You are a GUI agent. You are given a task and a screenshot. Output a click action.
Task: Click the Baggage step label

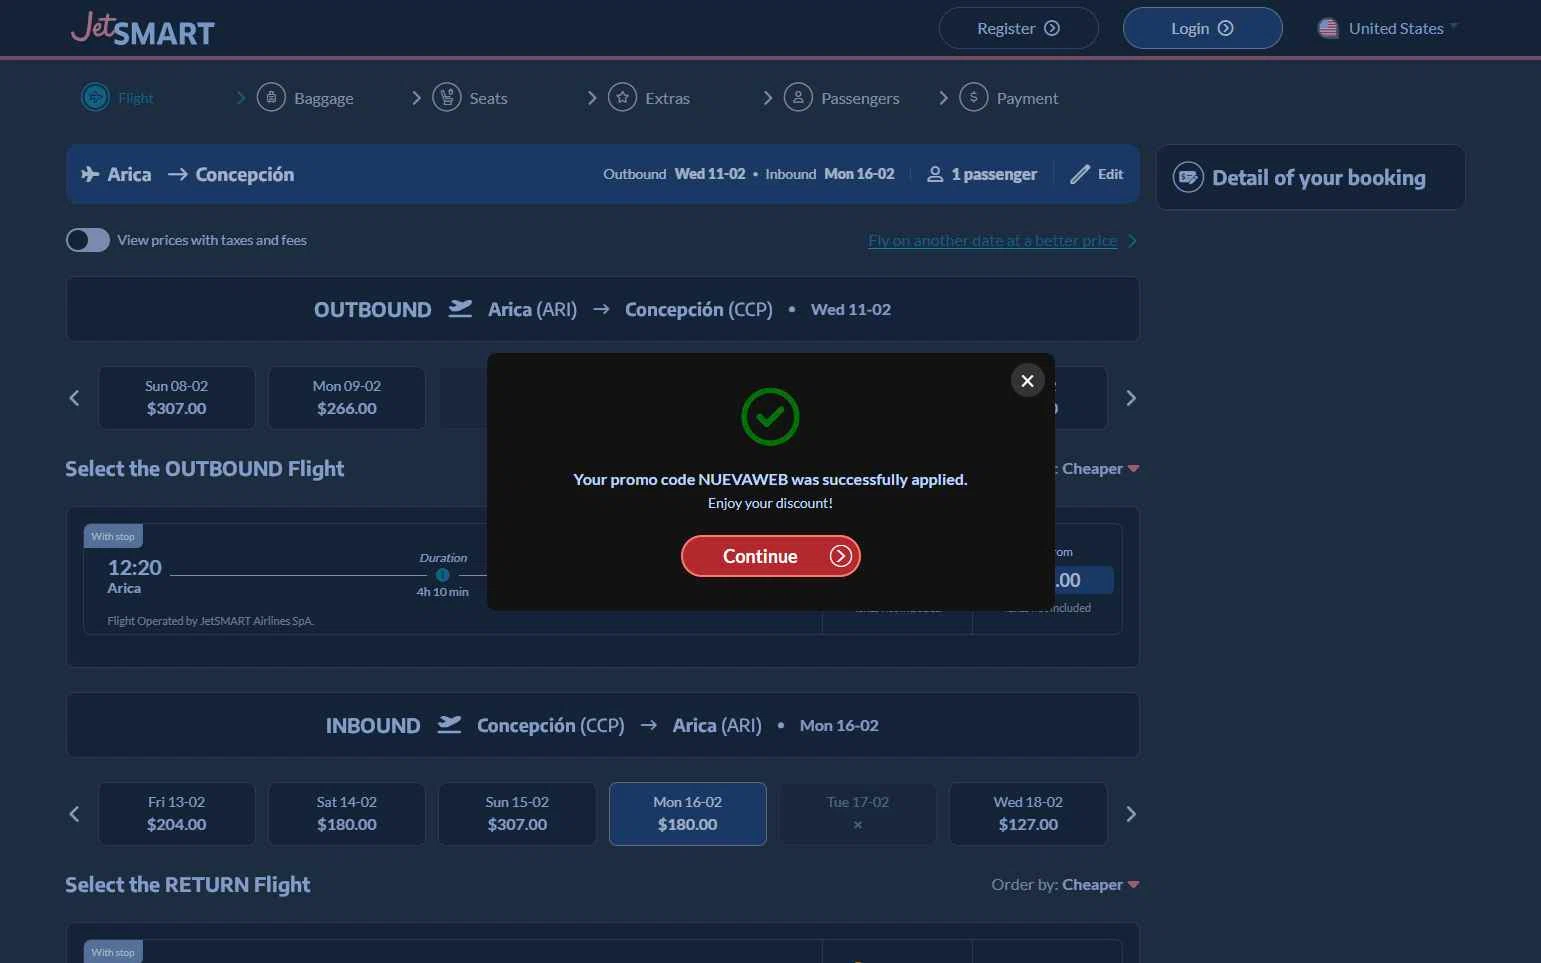tap(324, 98)
